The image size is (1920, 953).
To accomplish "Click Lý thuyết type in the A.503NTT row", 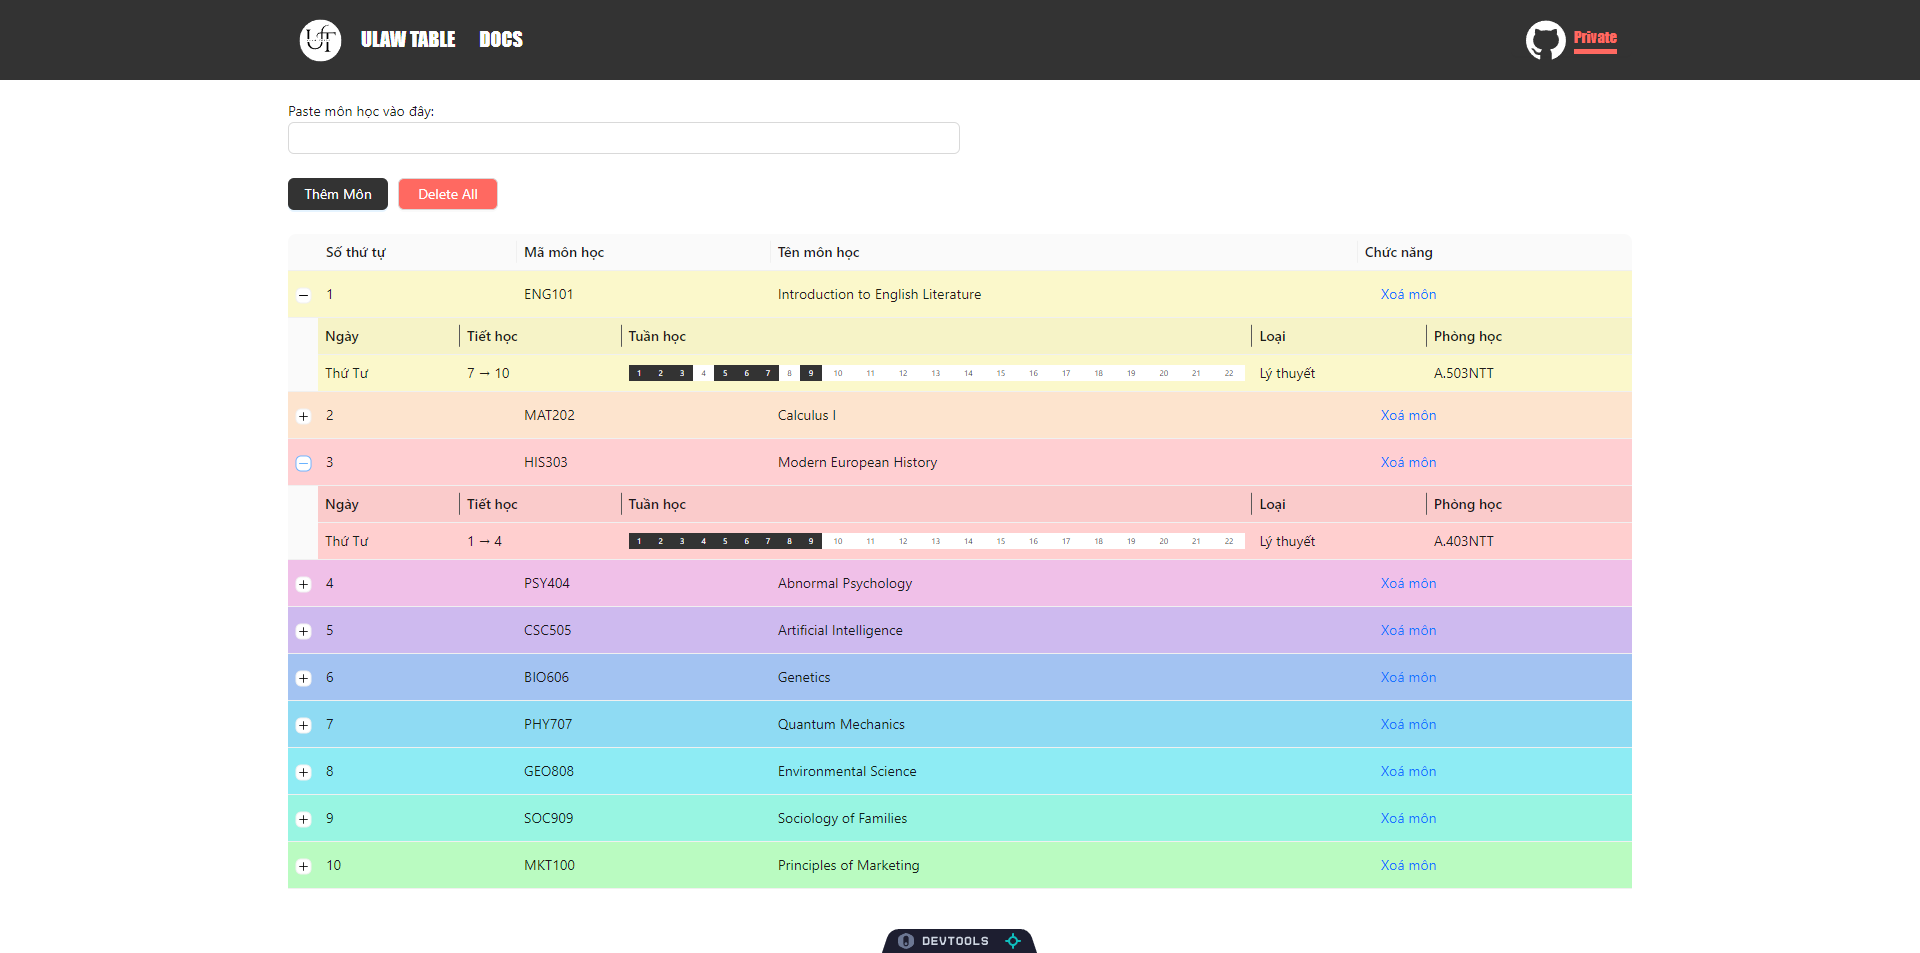I will [x=1287, y=373].
